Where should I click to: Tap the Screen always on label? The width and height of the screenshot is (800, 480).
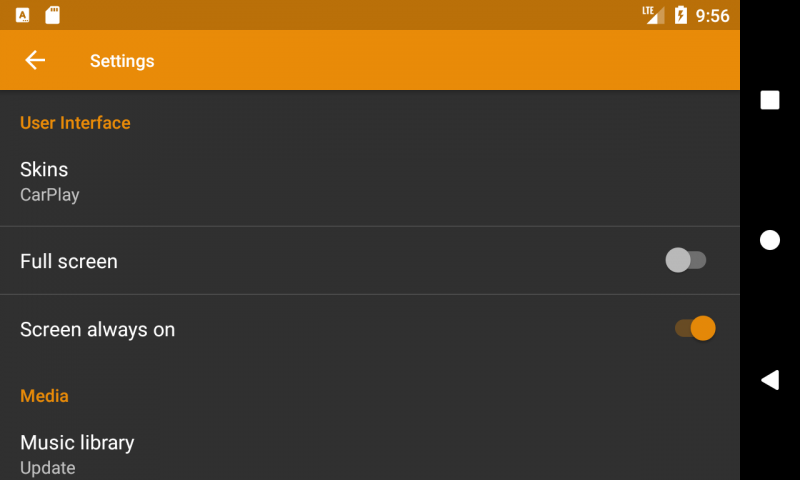(x=97, y=329)
